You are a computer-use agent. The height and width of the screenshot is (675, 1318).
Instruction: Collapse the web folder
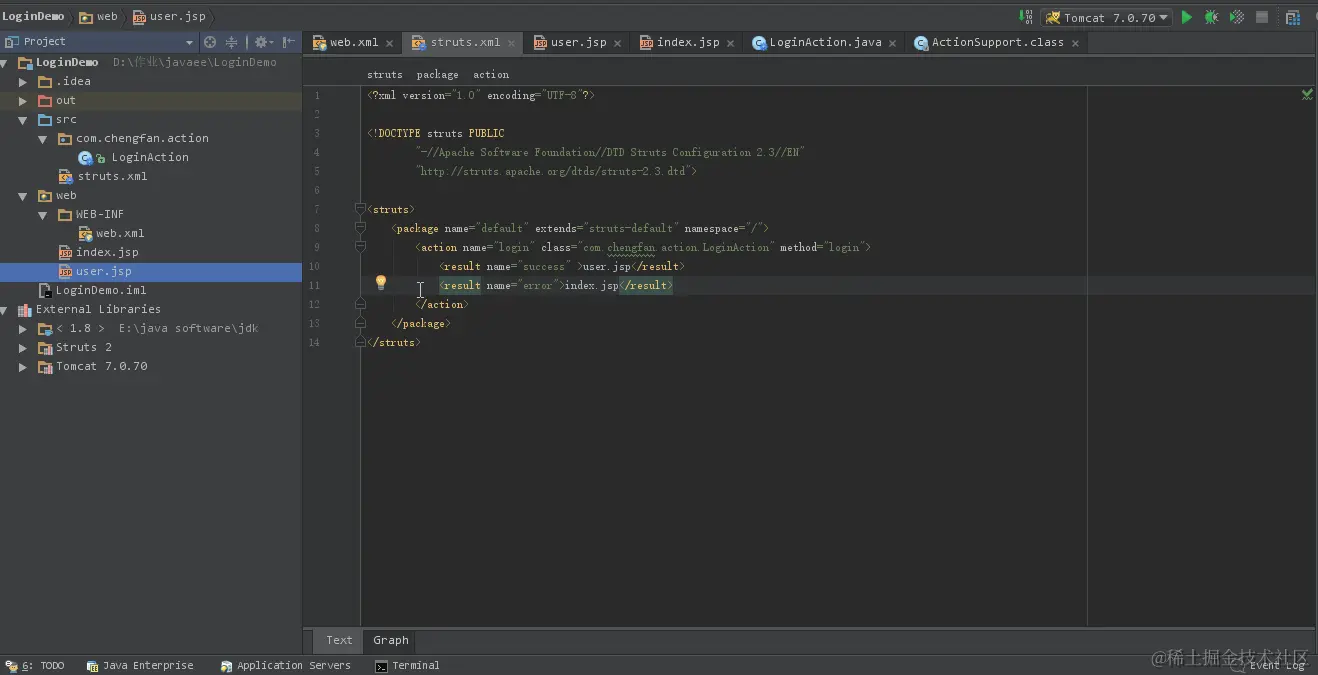(23, 196)
